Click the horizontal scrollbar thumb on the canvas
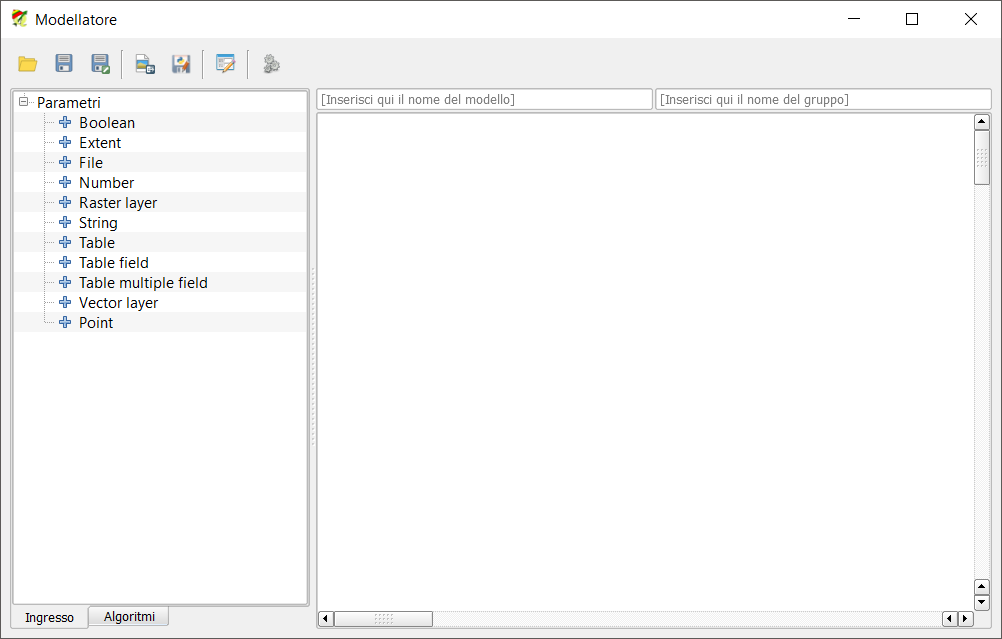 (x=383, y=619)
